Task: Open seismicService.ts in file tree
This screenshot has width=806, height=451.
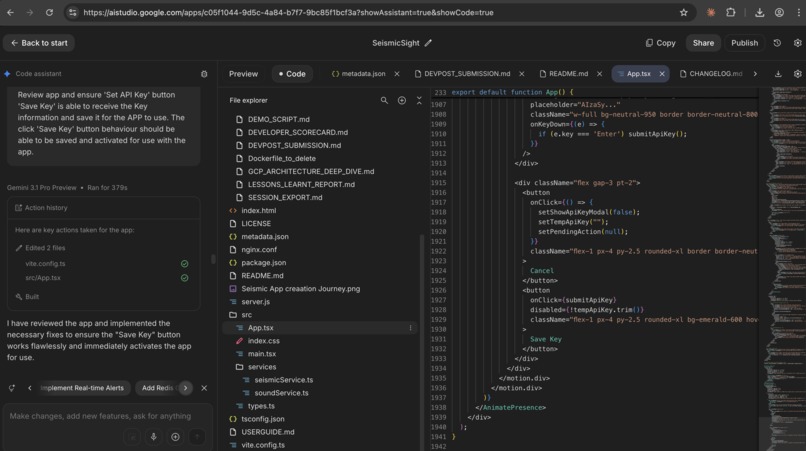Action: 283,380
